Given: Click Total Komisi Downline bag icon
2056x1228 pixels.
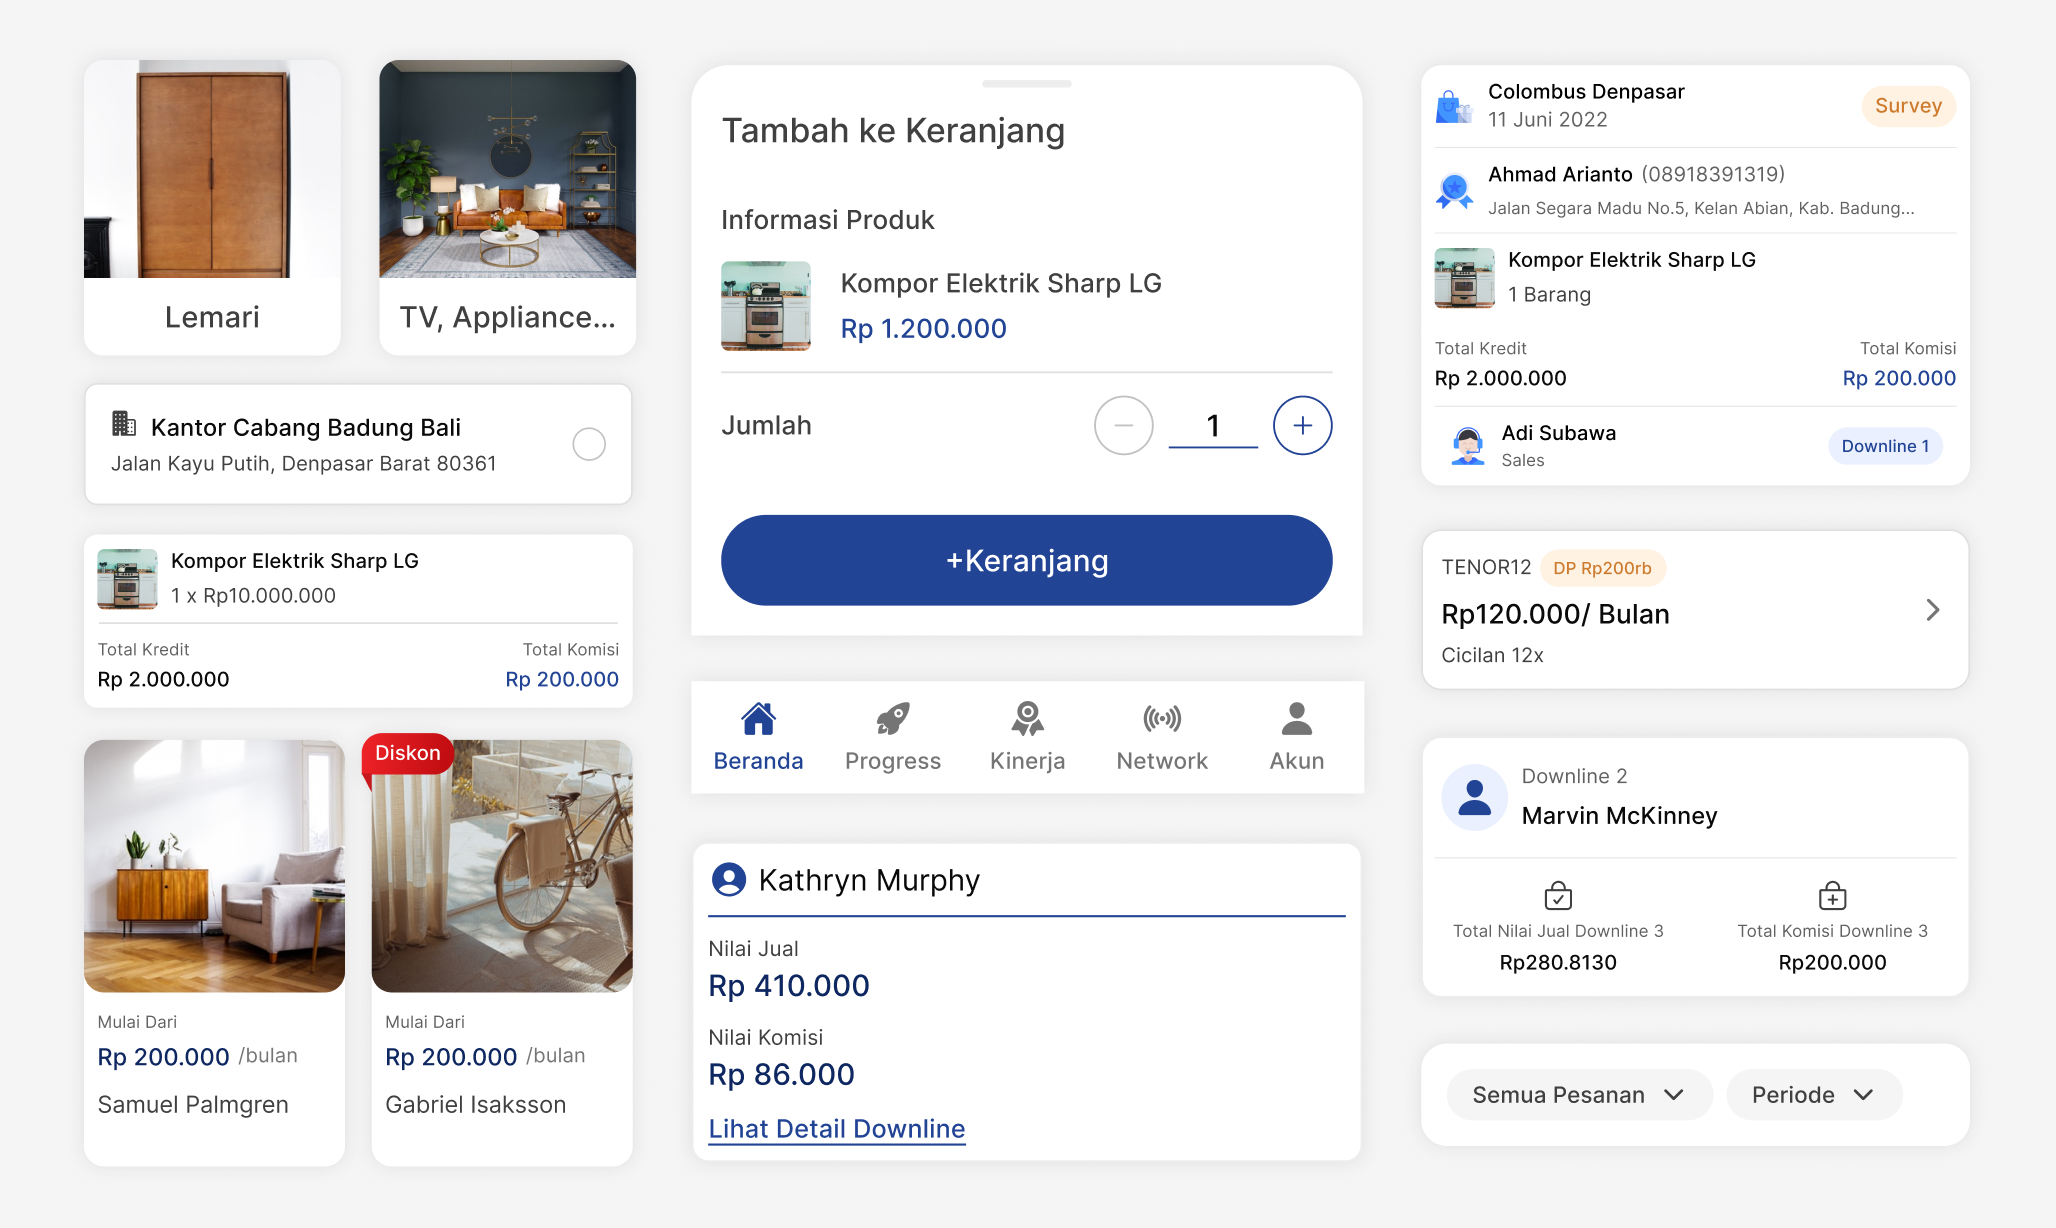Looking at the screenshot, I should tap(1832, 896).
